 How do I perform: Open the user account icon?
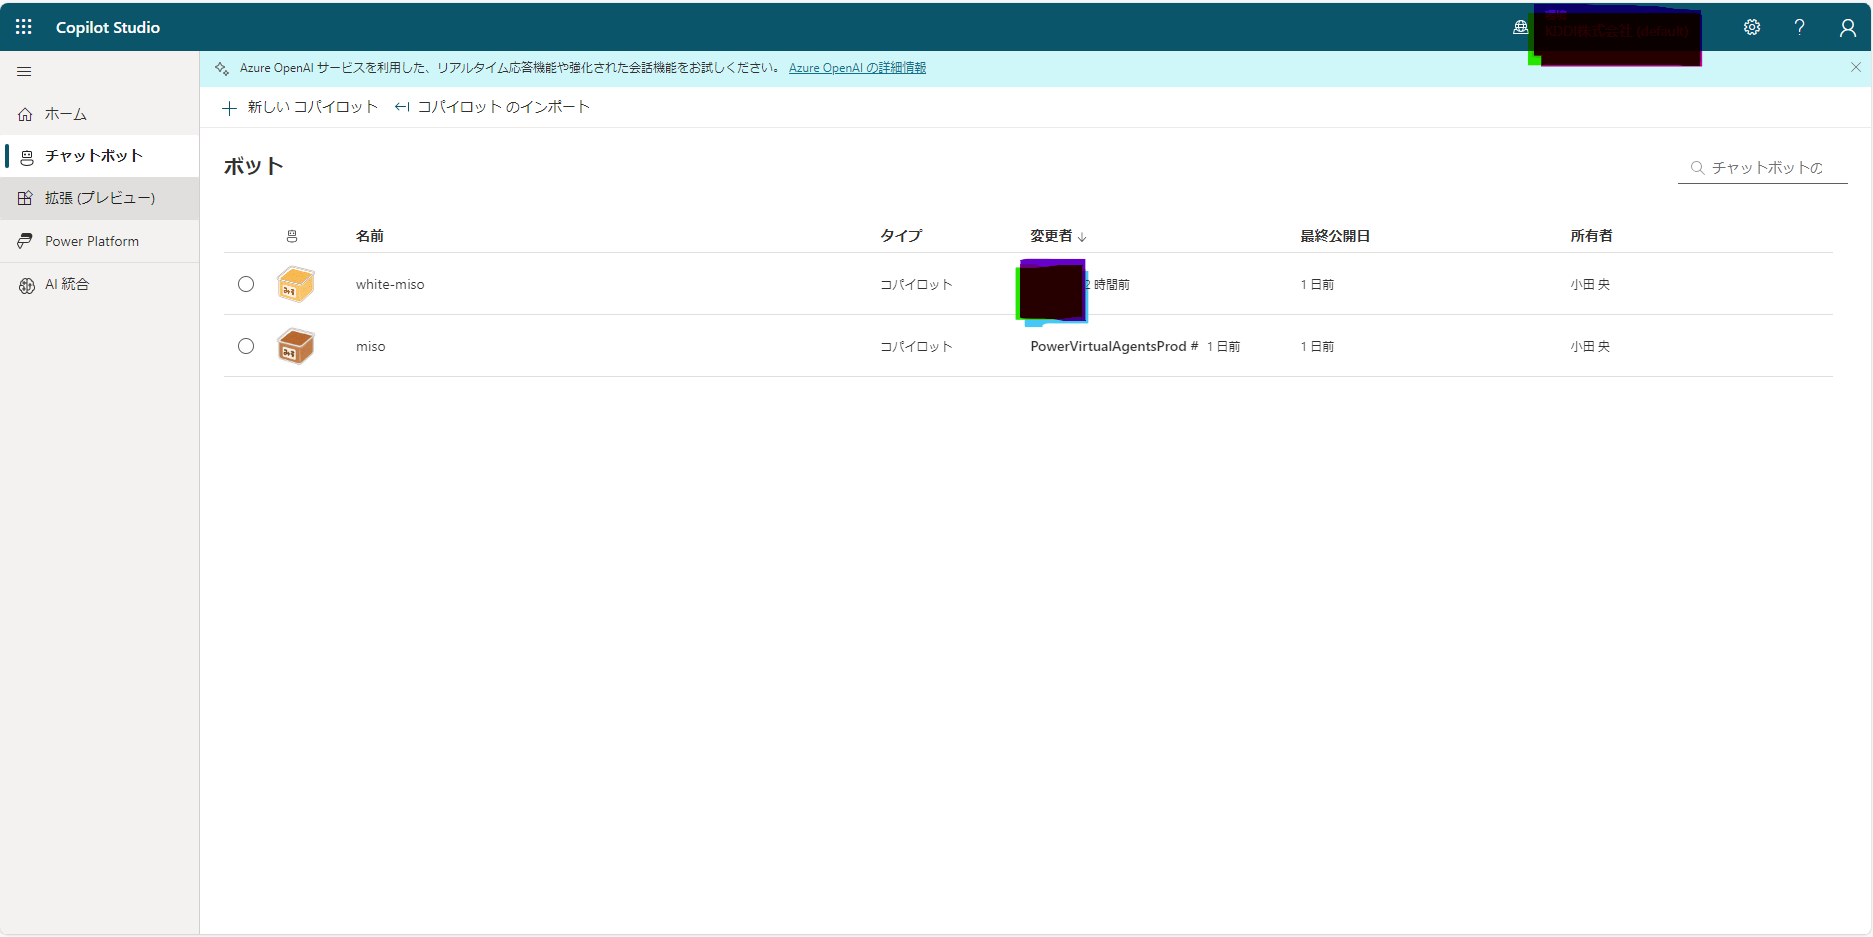(1847, 27)
